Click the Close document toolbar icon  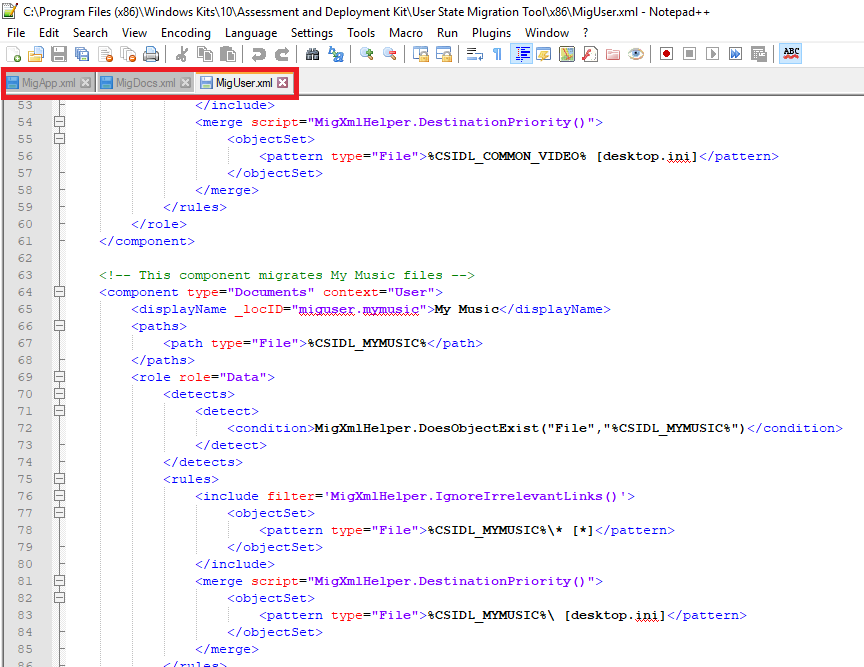pyautogui.click(x=105, y=54)
